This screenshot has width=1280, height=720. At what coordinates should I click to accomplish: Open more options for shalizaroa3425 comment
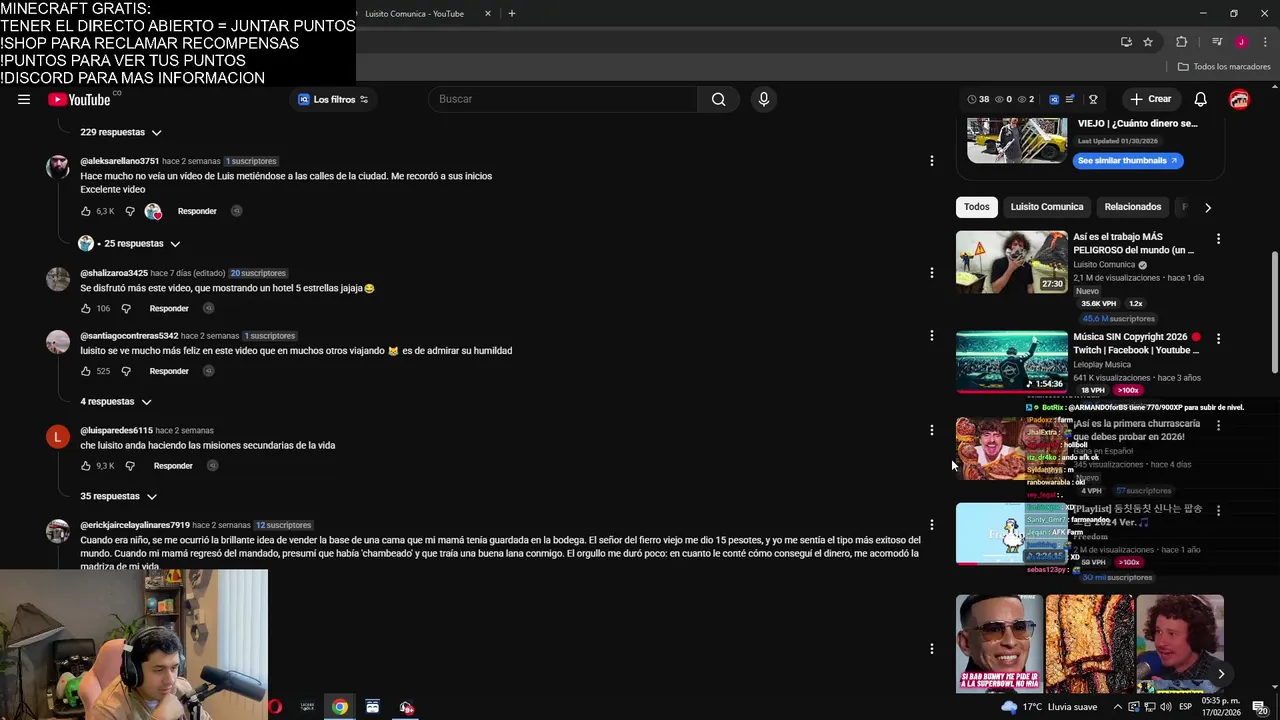click(x=931, y=273)
